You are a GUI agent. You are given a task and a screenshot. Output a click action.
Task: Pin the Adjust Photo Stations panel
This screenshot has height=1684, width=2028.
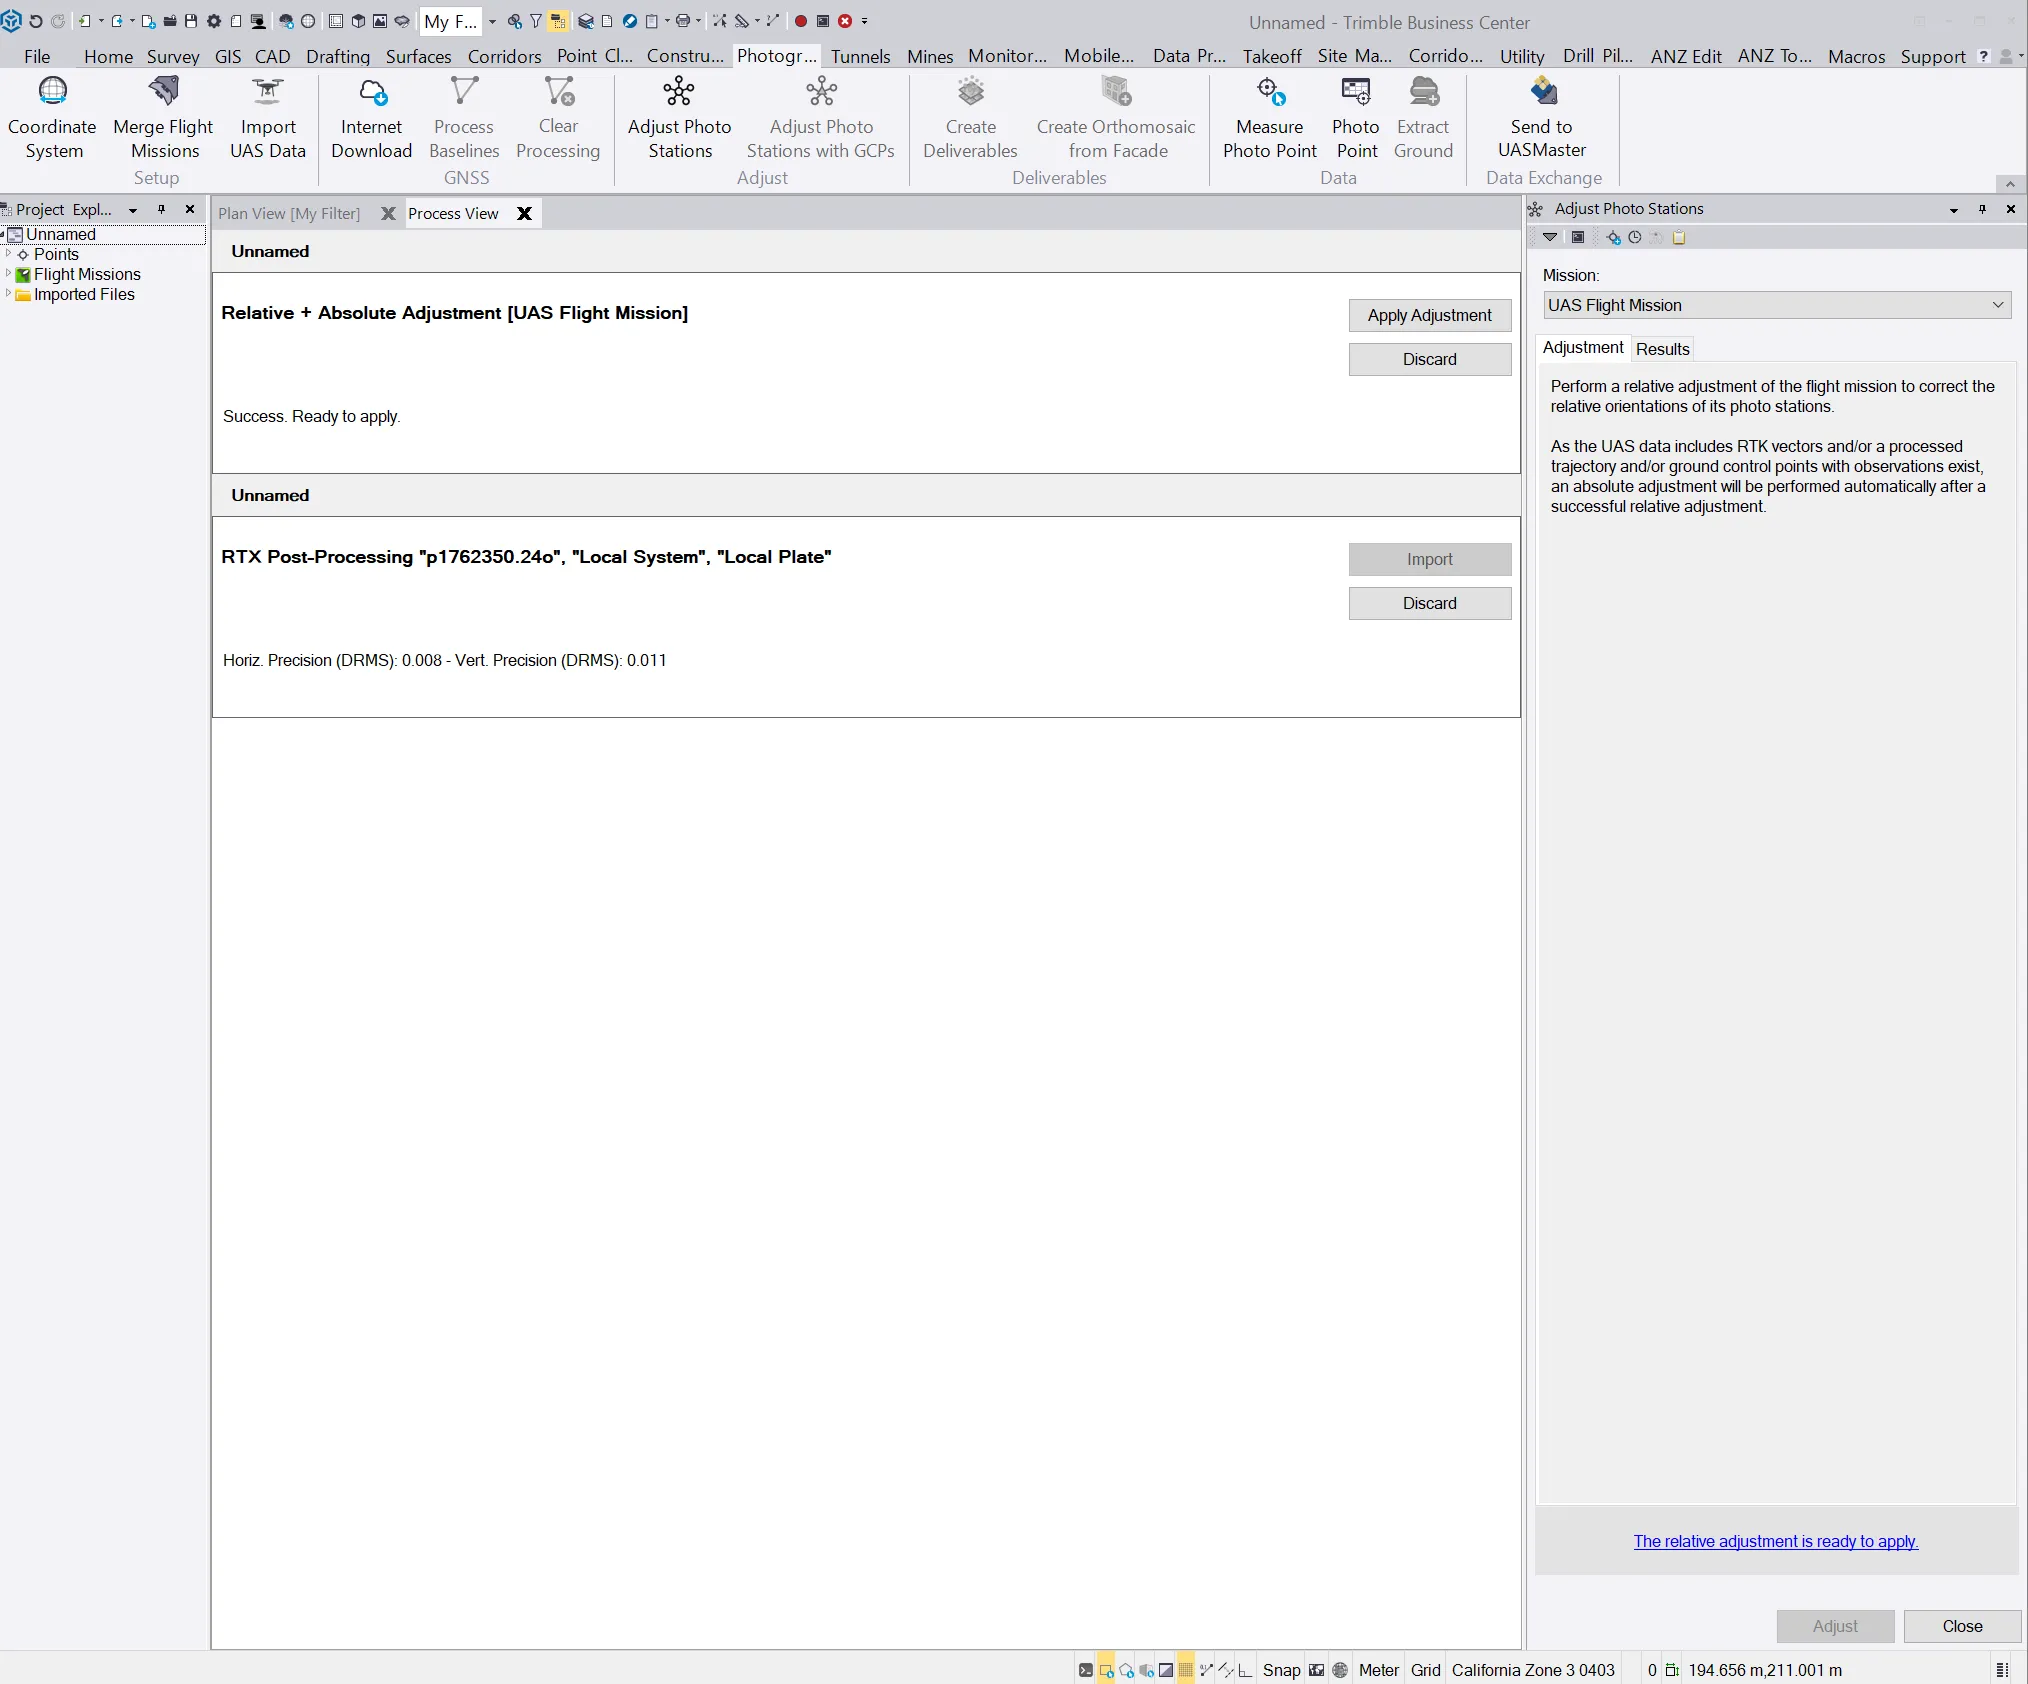click(1982, 209)
